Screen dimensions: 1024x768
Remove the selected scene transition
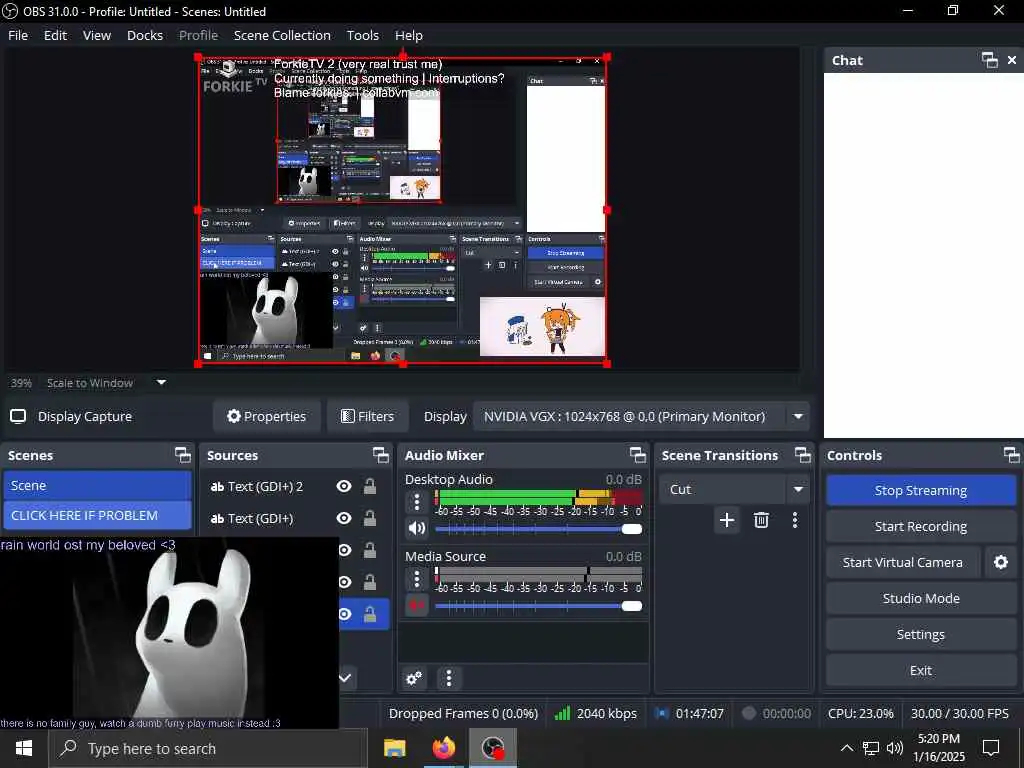pos(761,520)
